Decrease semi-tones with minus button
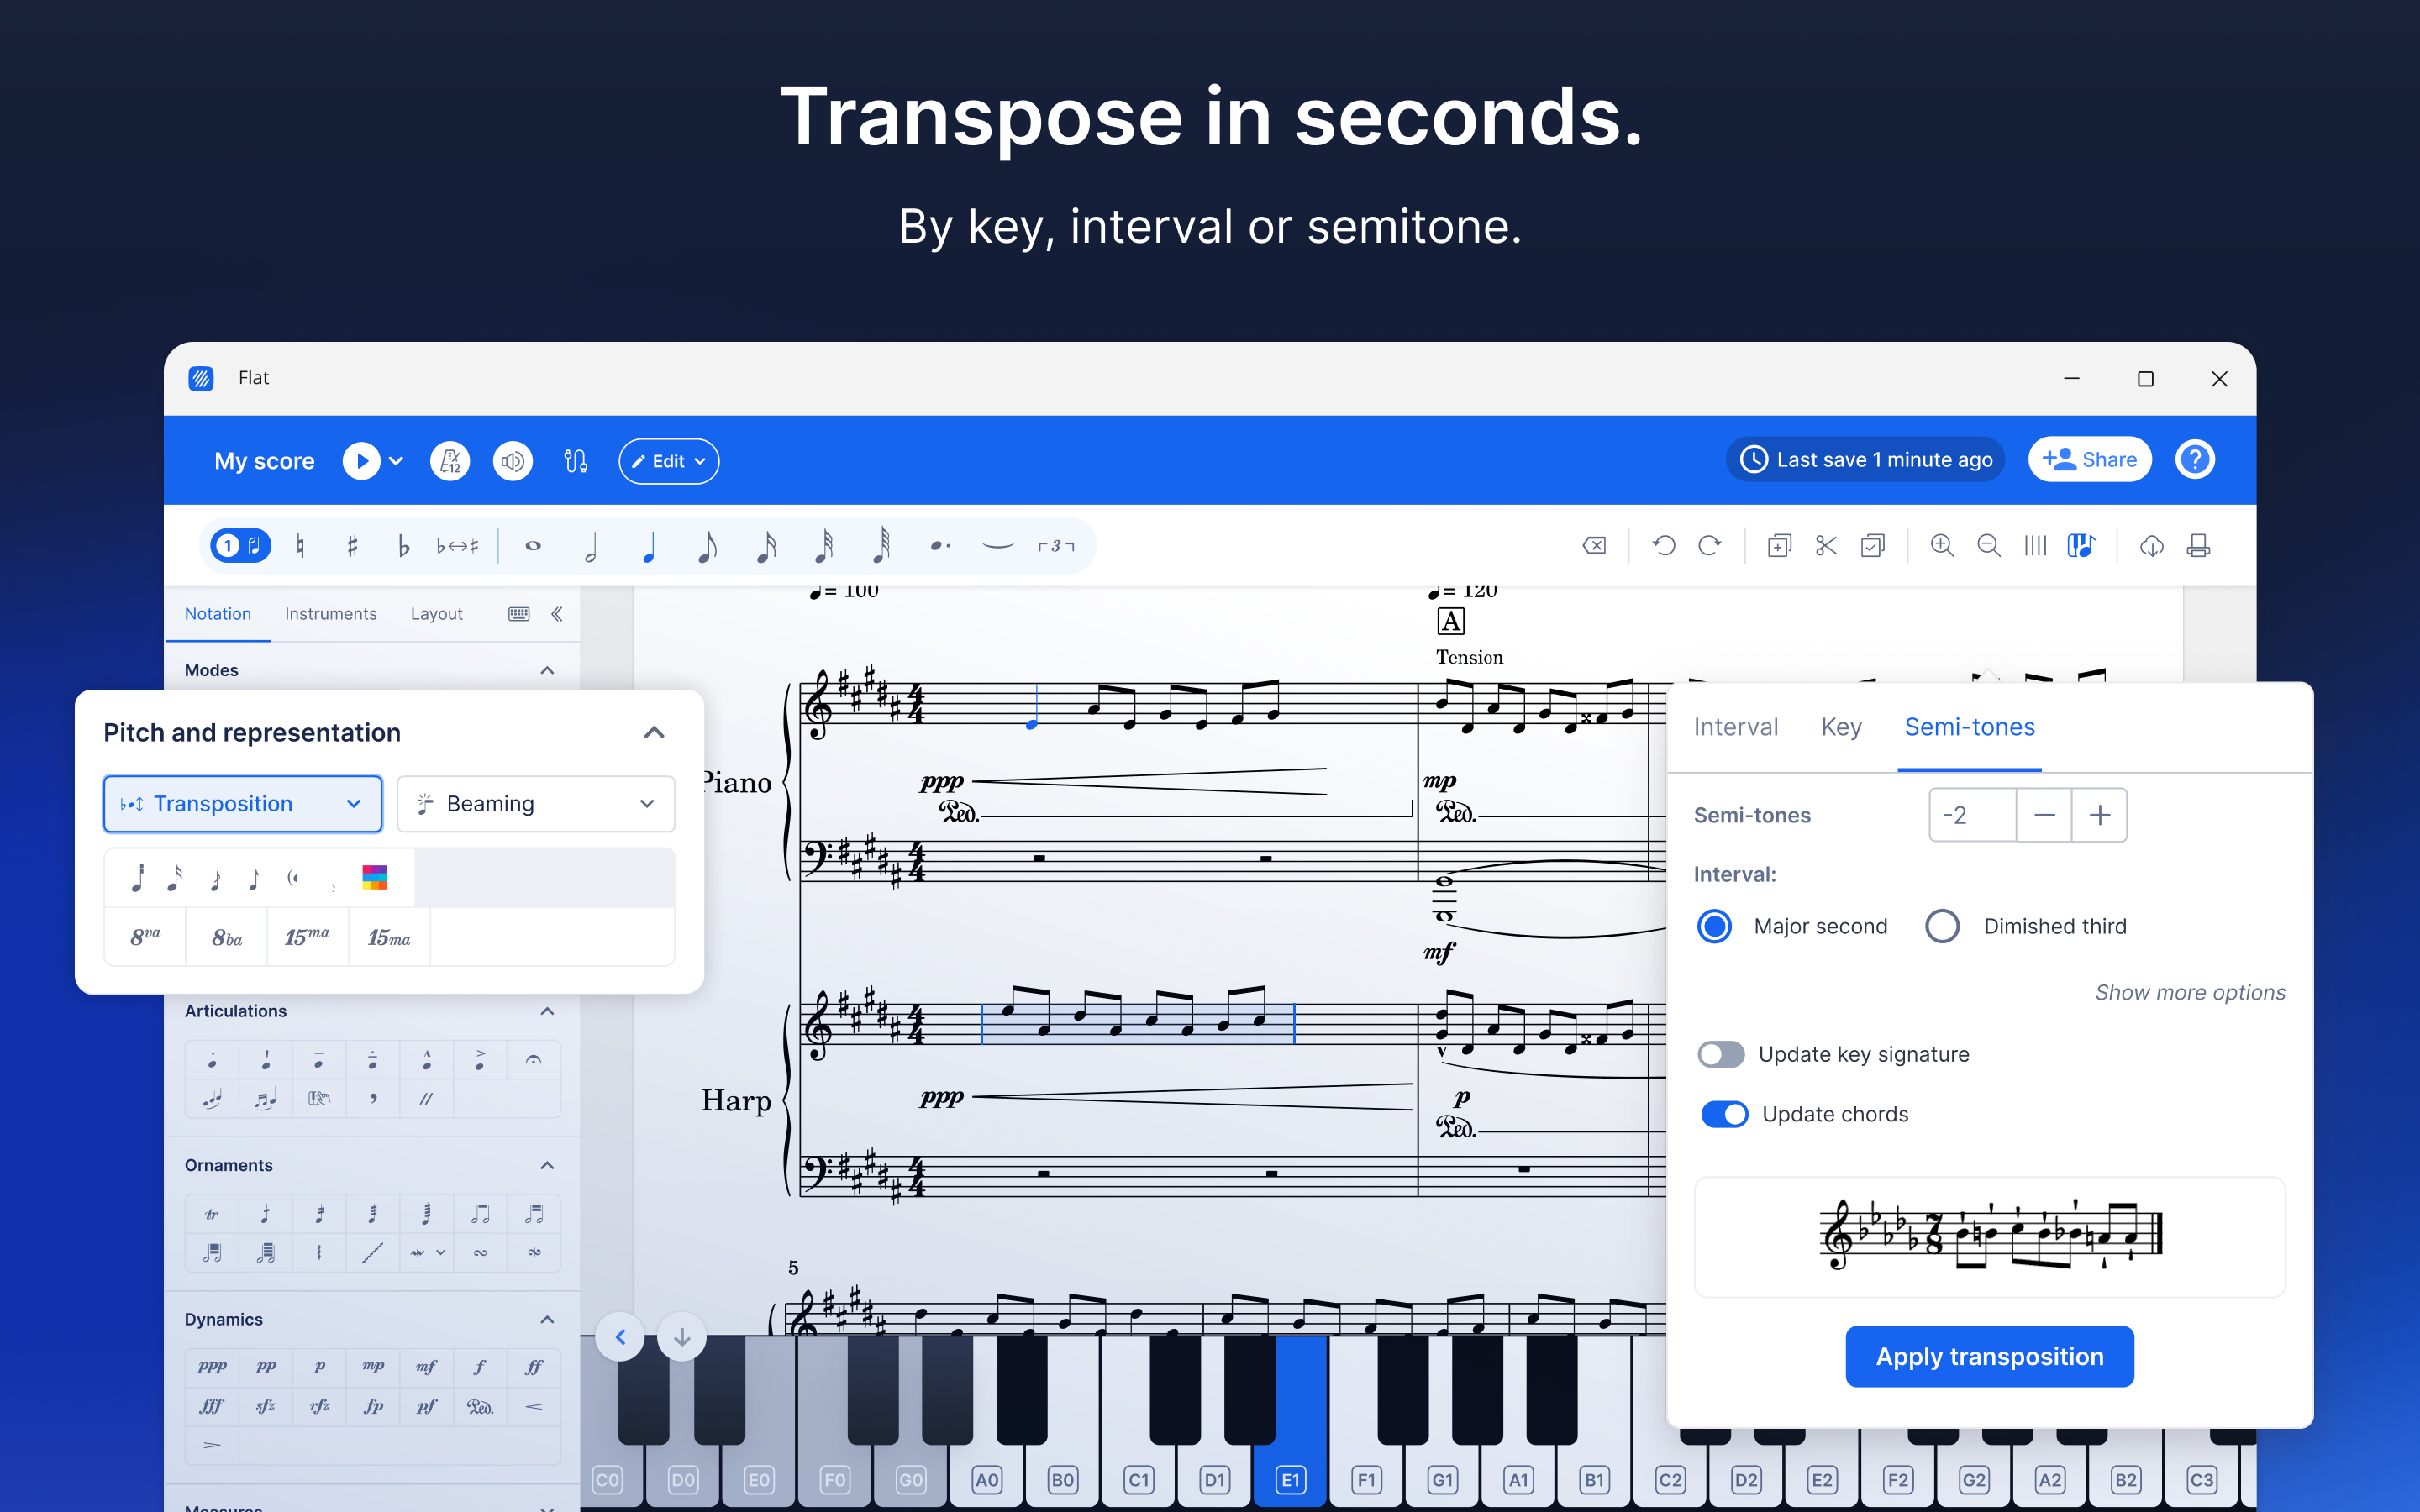This screenshot has width=2420, height=1512. (x=2044, y=815)
